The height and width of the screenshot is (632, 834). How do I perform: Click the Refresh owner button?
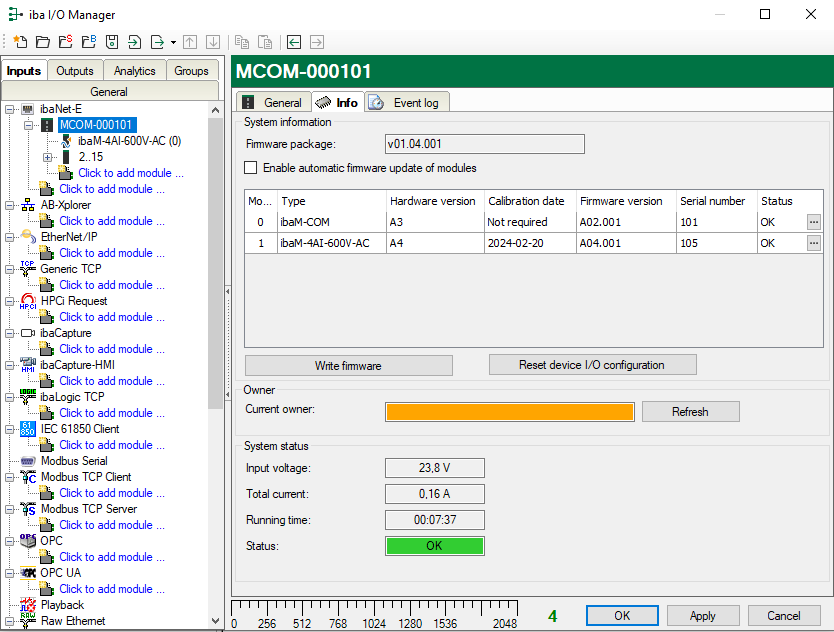tap(690, 412)
